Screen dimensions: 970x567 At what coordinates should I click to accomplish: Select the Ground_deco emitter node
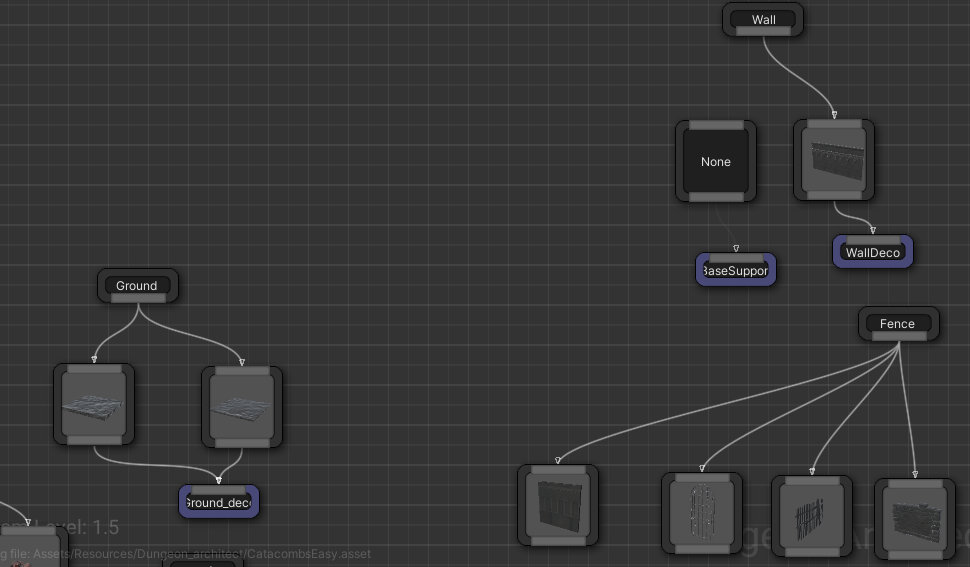219,504
